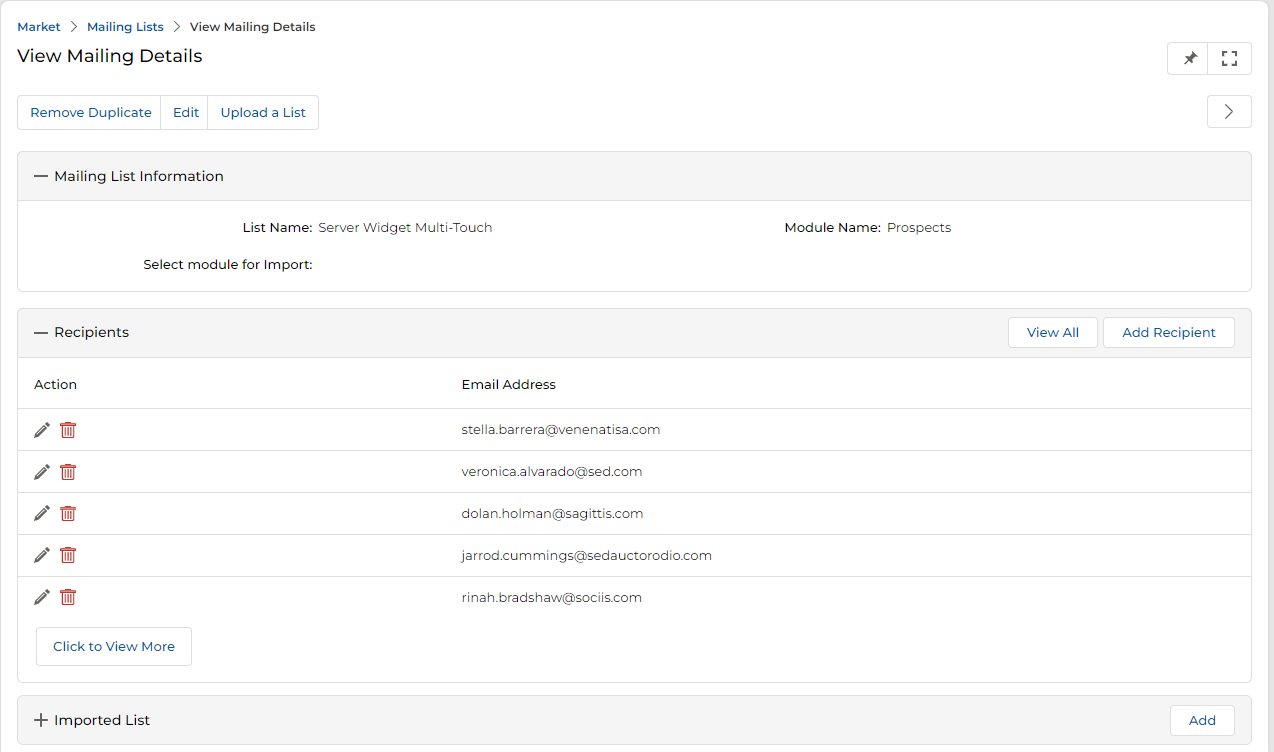
Task: Click to View More recipients
Action: [114, 646]
